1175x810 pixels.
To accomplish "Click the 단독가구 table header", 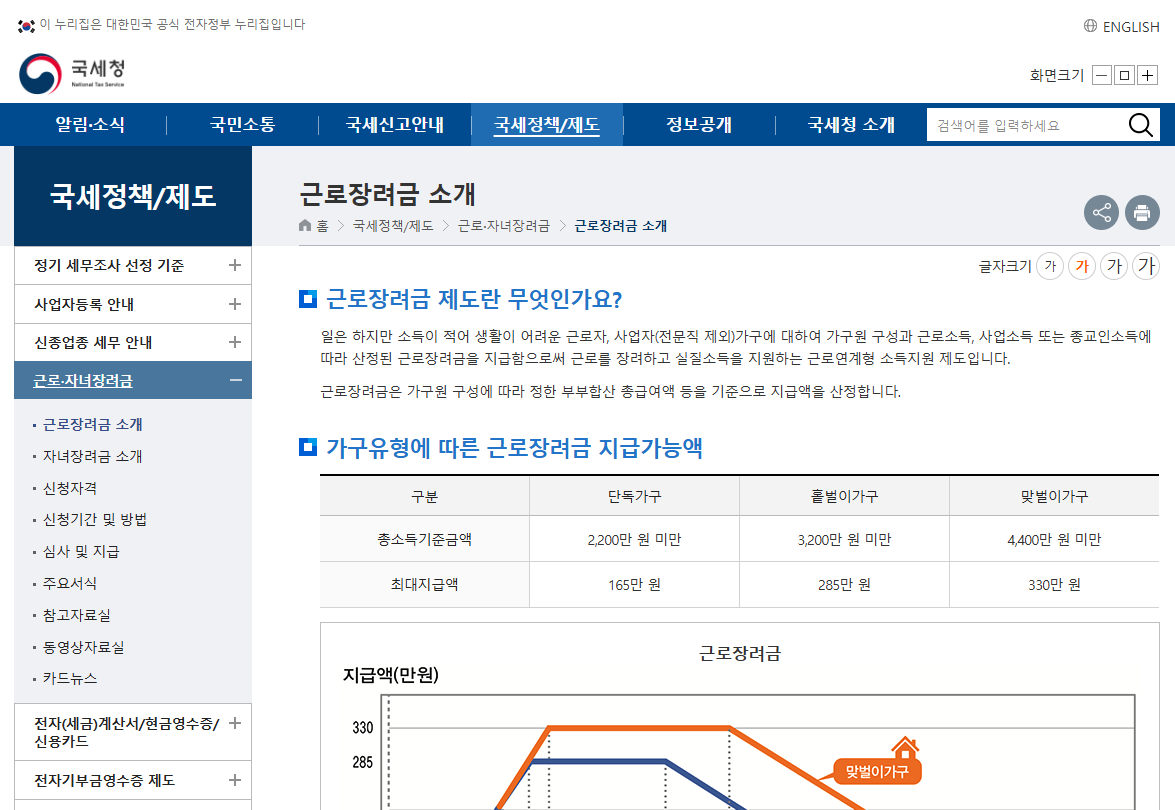I will click(x=634, y=496).
